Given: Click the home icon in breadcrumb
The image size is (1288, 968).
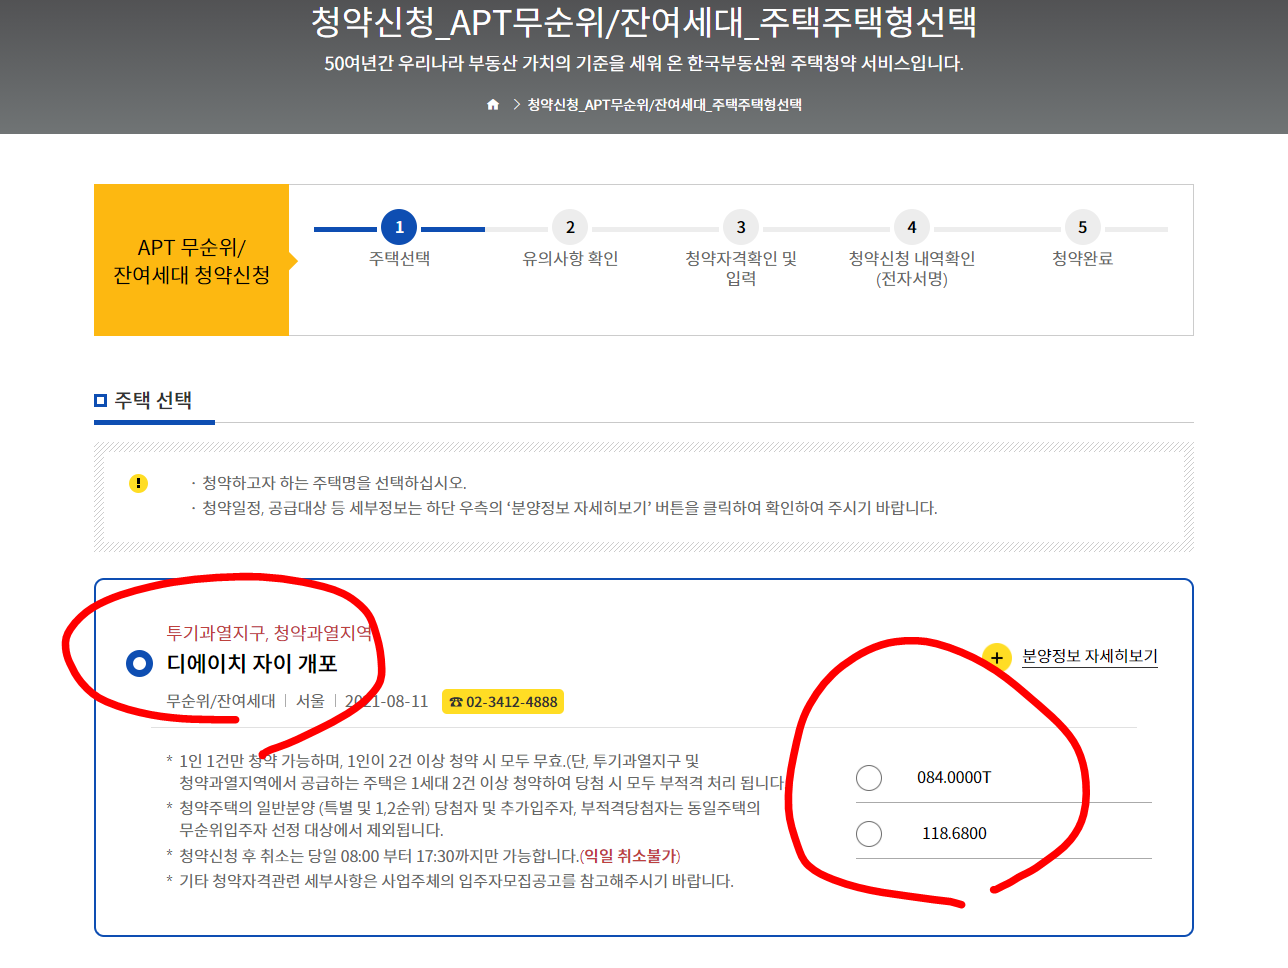Looking at the screenshot, I should (493, 105).
